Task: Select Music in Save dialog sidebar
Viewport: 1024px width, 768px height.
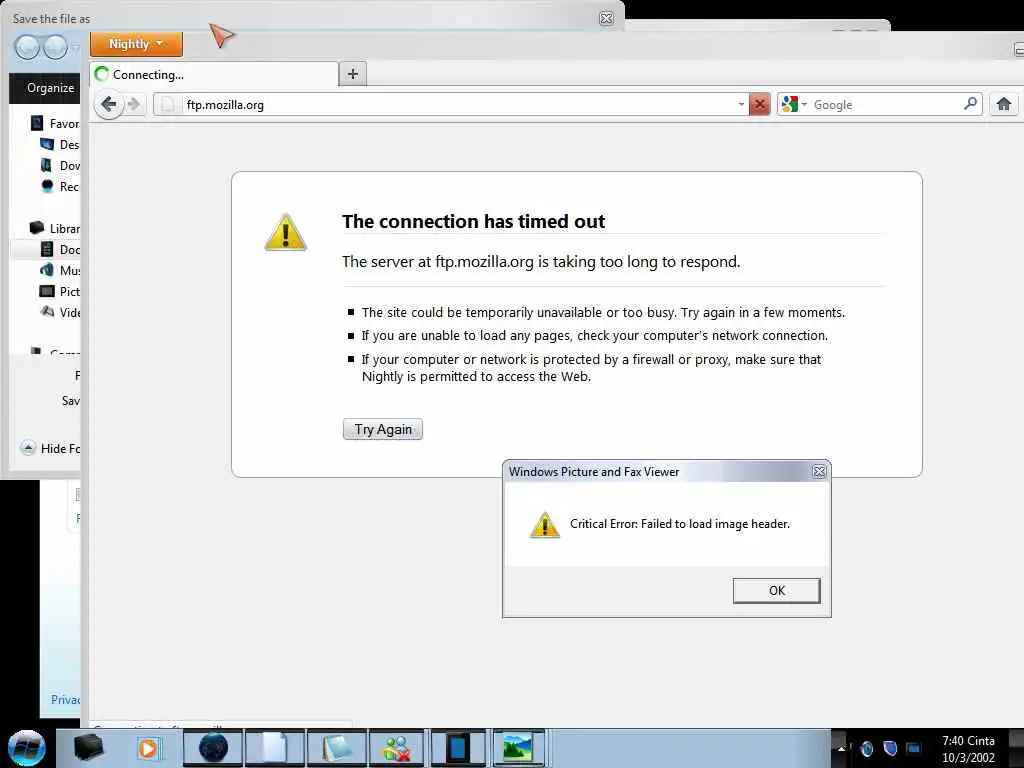Action: pos(60,270)
